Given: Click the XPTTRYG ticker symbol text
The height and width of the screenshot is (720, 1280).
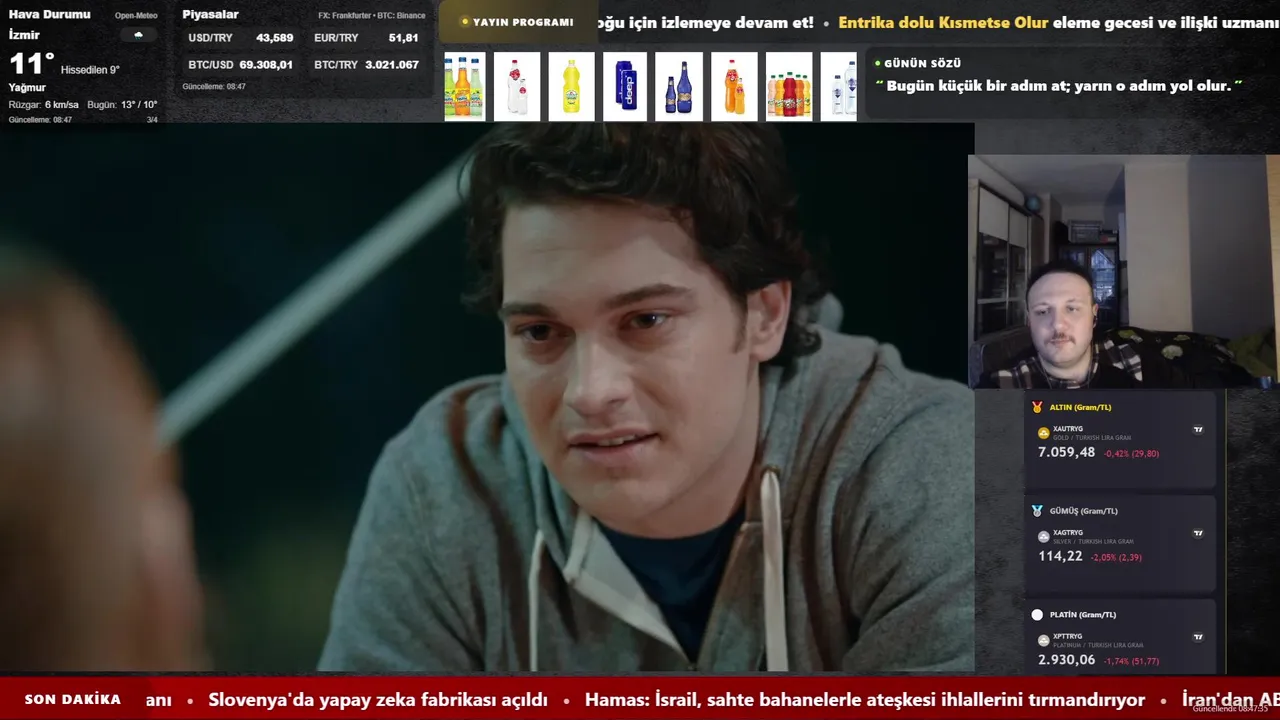Looking at the screenshot, I should point(1068,636).
